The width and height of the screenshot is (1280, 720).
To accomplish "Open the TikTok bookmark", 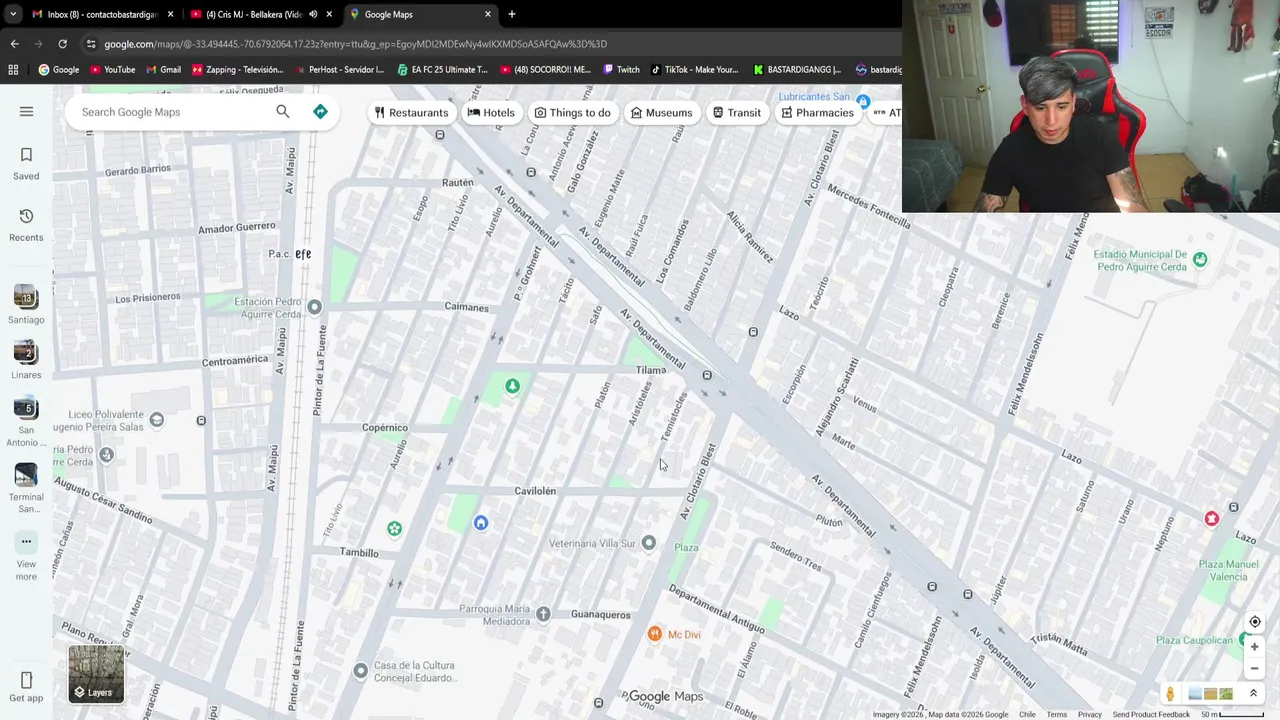I will [694, 70].
